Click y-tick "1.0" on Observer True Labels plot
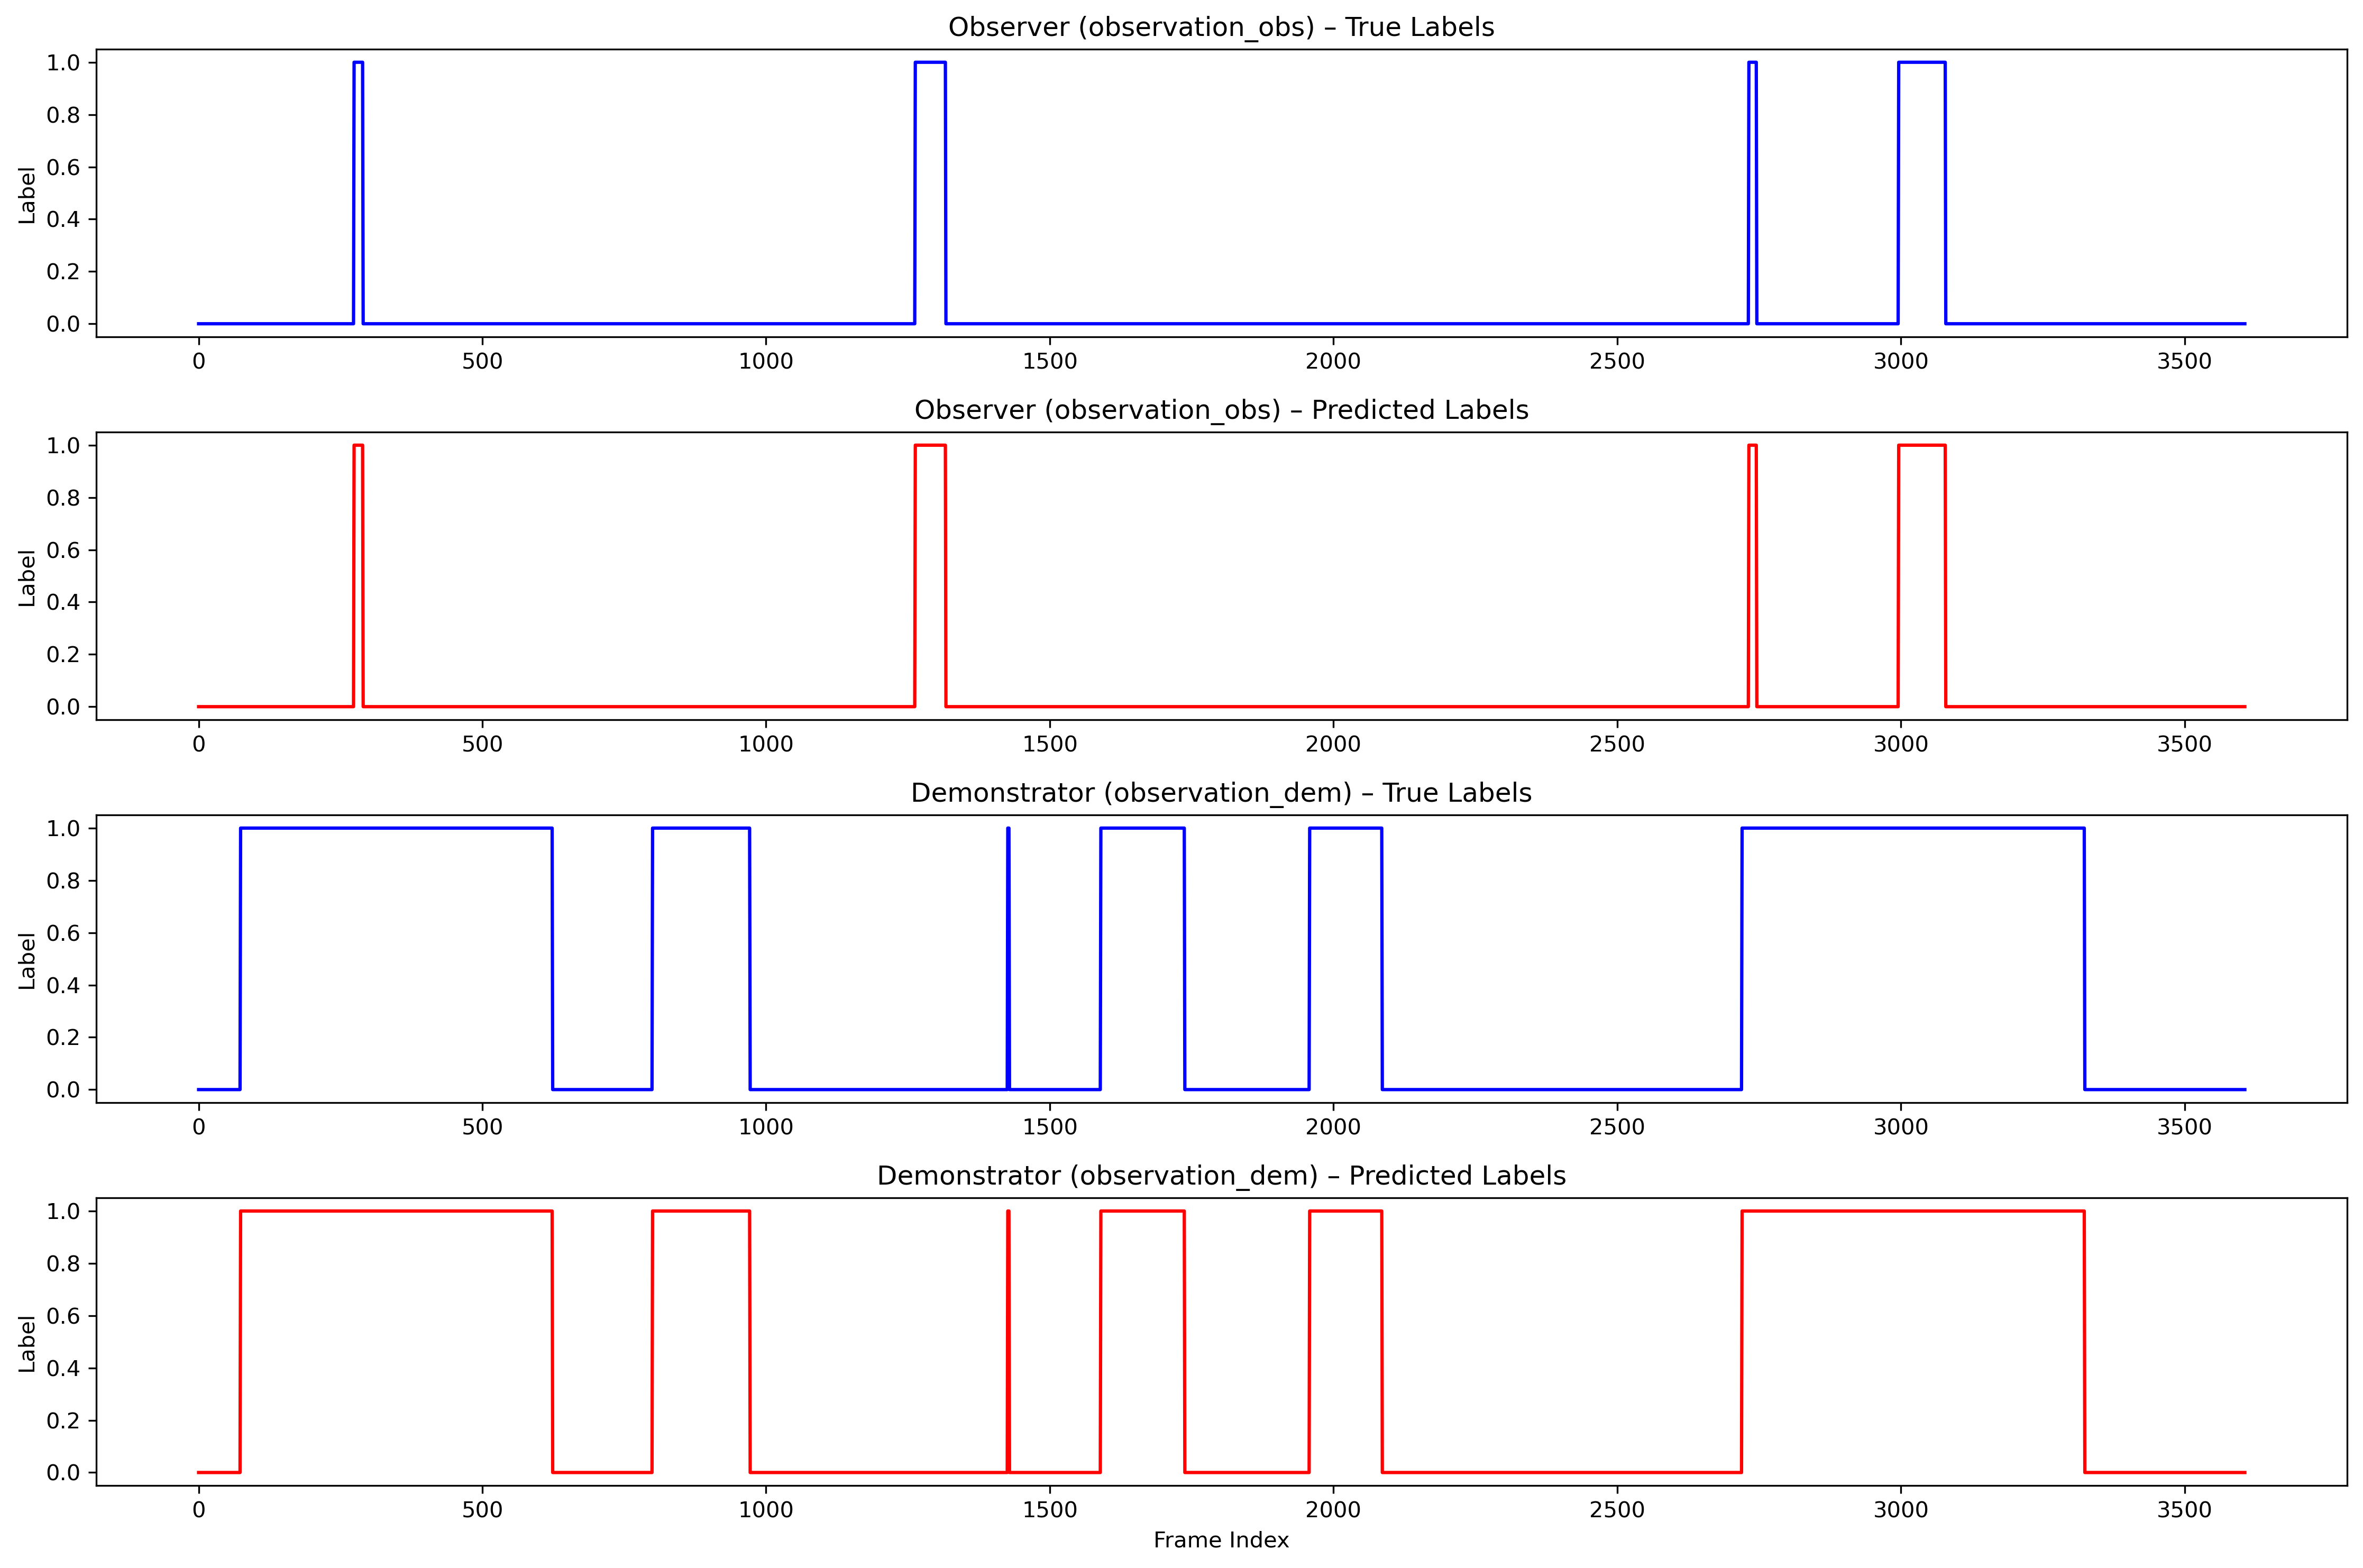2363x1568 pixels. [x=63, y=63]
